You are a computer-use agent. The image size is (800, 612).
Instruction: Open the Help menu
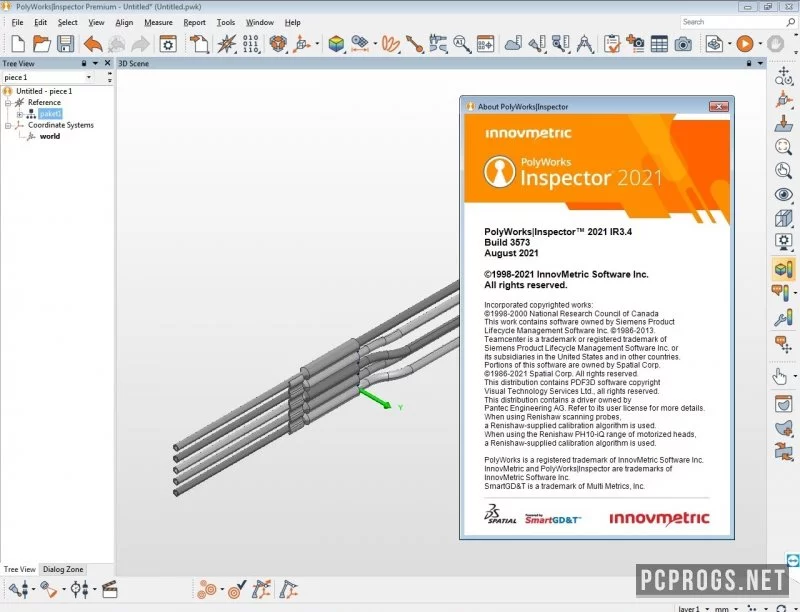292,22
